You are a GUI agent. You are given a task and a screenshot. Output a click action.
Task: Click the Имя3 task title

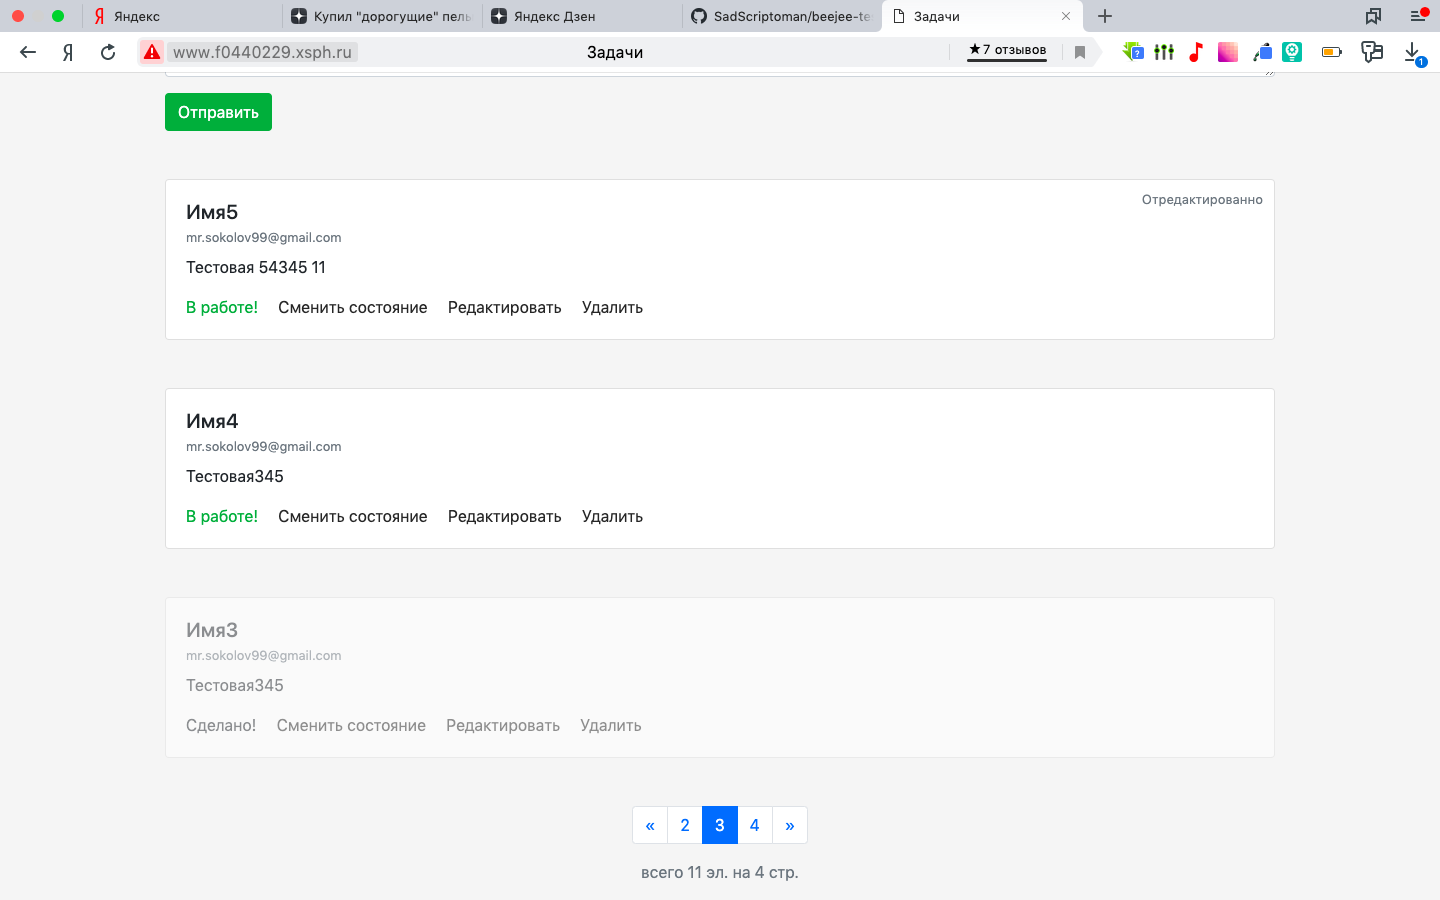point(212,630)
